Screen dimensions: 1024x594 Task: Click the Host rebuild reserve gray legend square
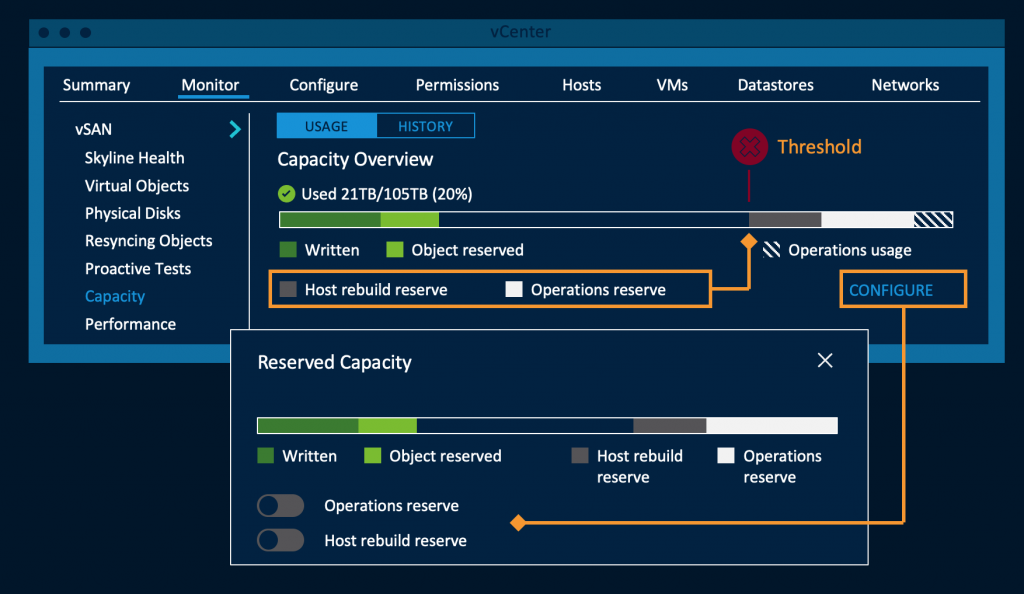pos(289,290)
